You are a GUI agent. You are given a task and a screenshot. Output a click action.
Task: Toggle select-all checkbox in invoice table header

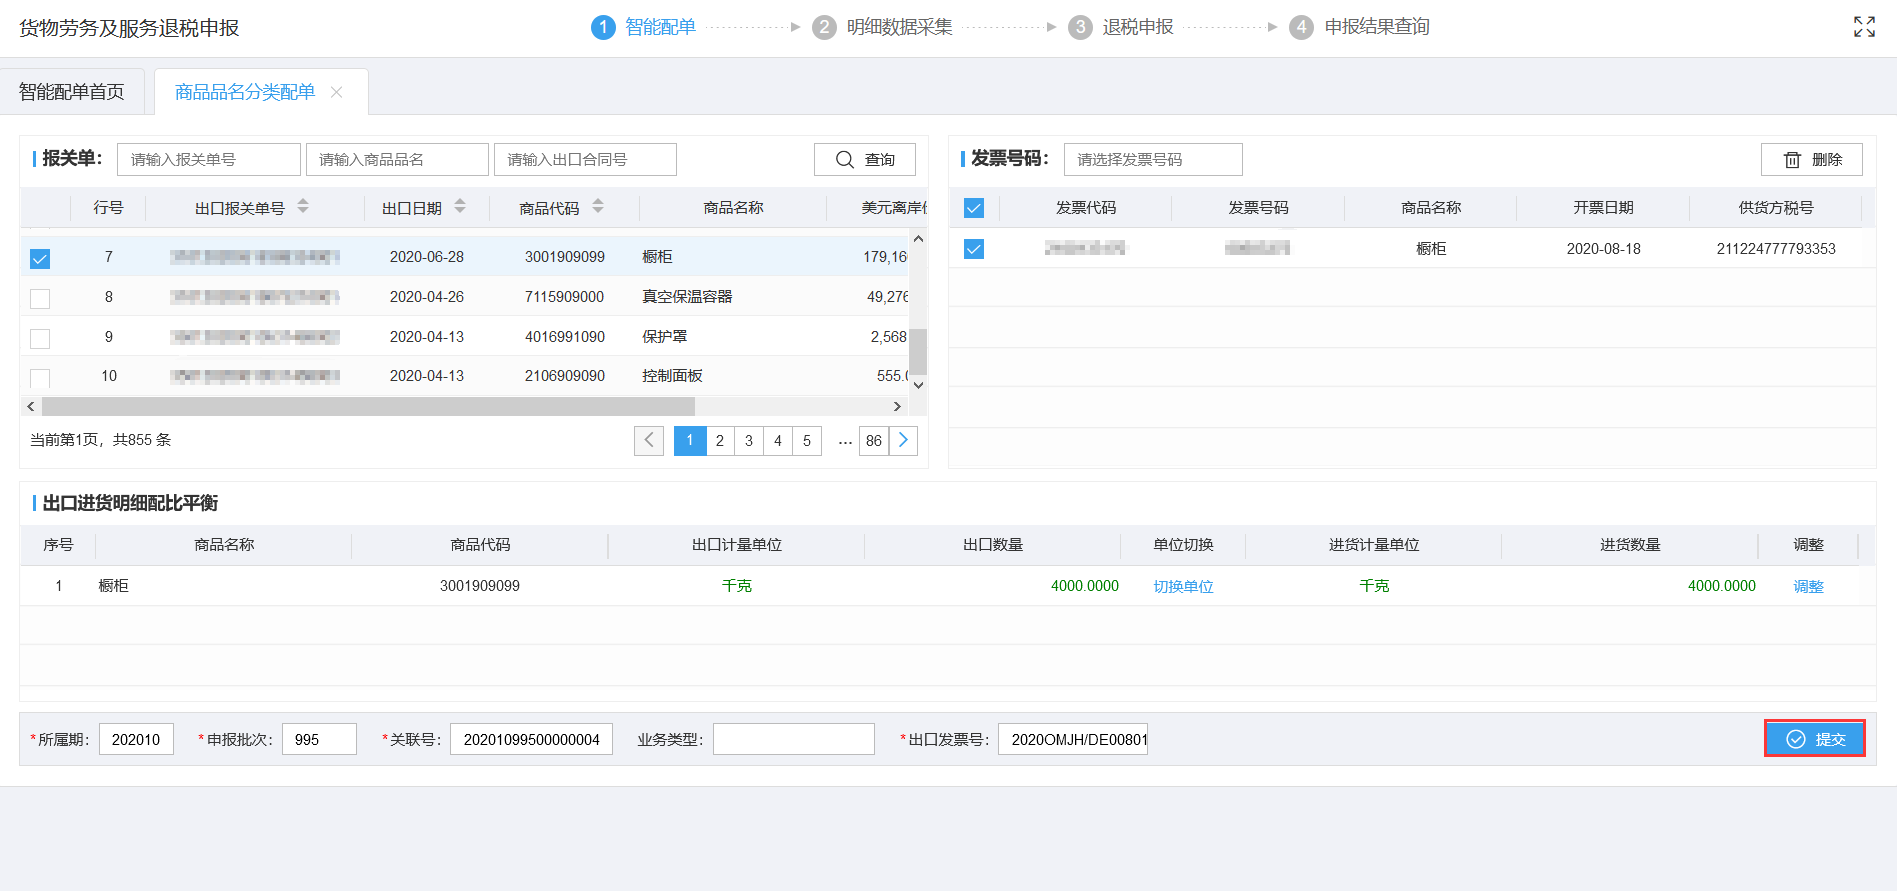click(x=974, y=208)
